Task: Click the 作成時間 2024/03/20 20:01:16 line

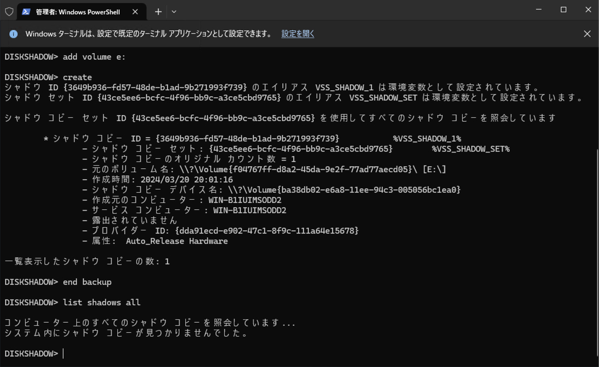Action: pyautogui.click(x=157, y=179)
